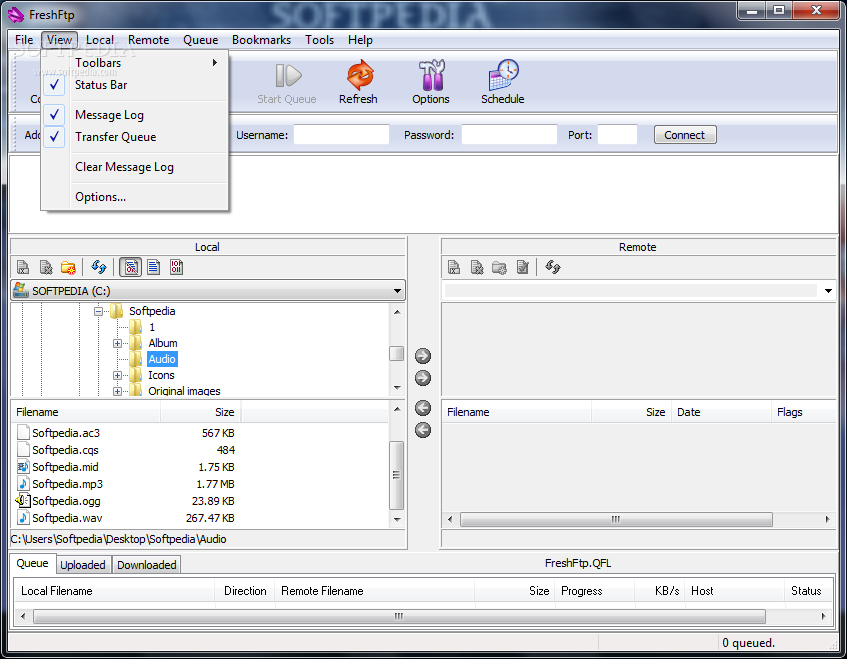847x659 pixels.
Task: Open the Bookmarks menu
Action: click(x=261, y=40)
